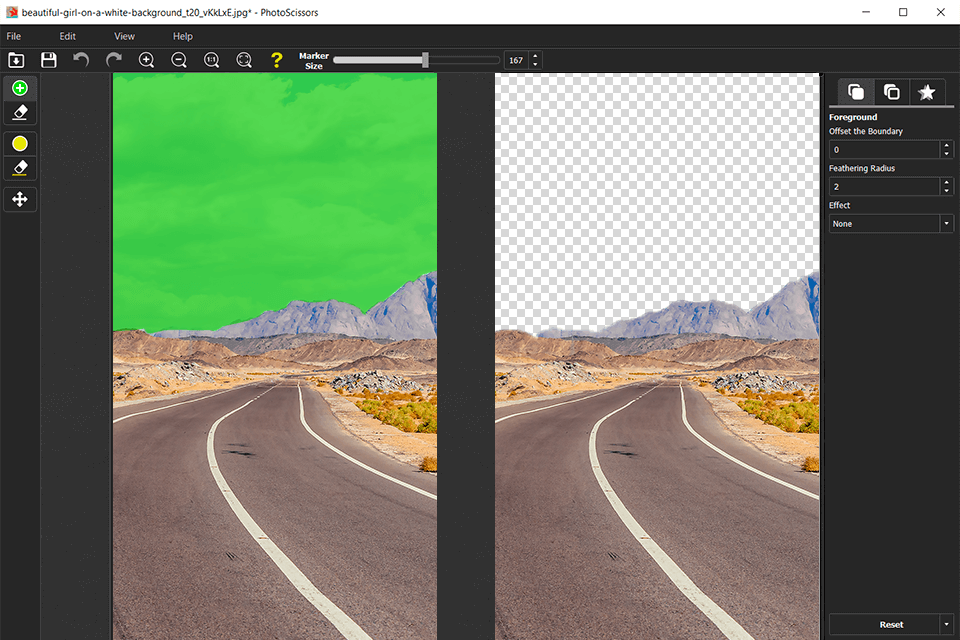Maximize the PhotoScissors window
This screenshot has width=960, height=640.
click(903, 12)
